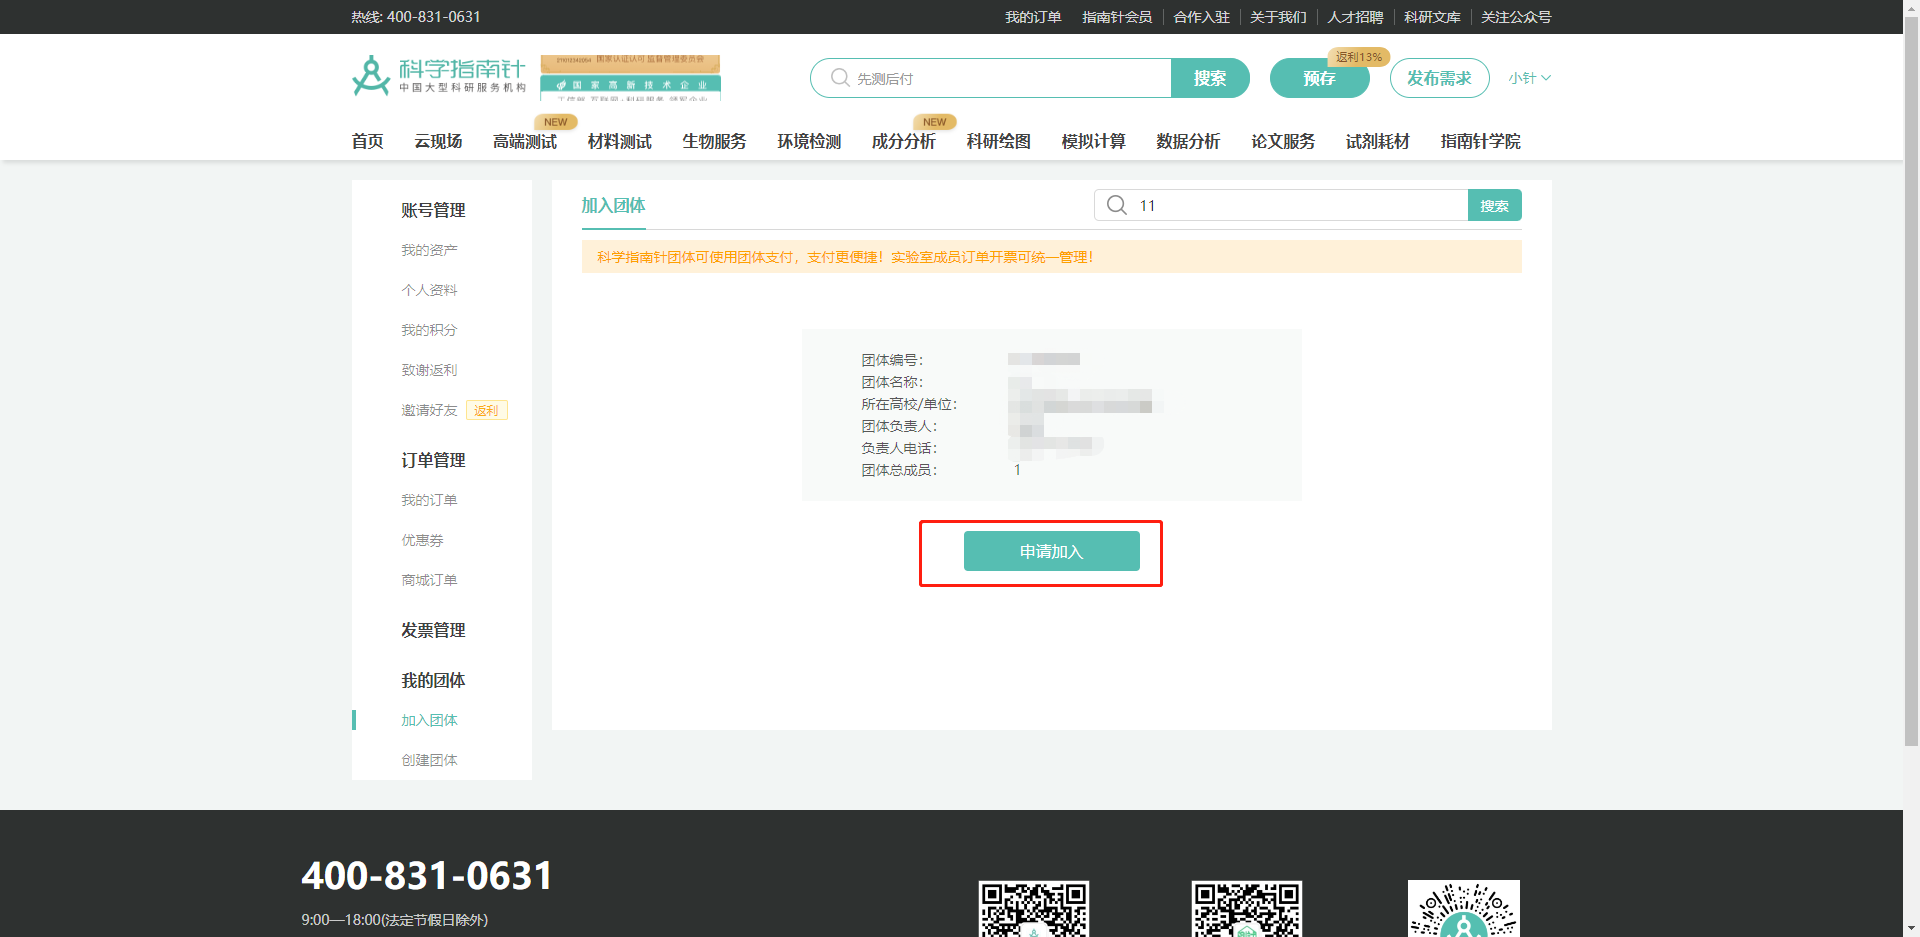This screenshot has height=937, width=1920.
Task: Open the 云现场 navigation menu
Action: click(437, 141)
